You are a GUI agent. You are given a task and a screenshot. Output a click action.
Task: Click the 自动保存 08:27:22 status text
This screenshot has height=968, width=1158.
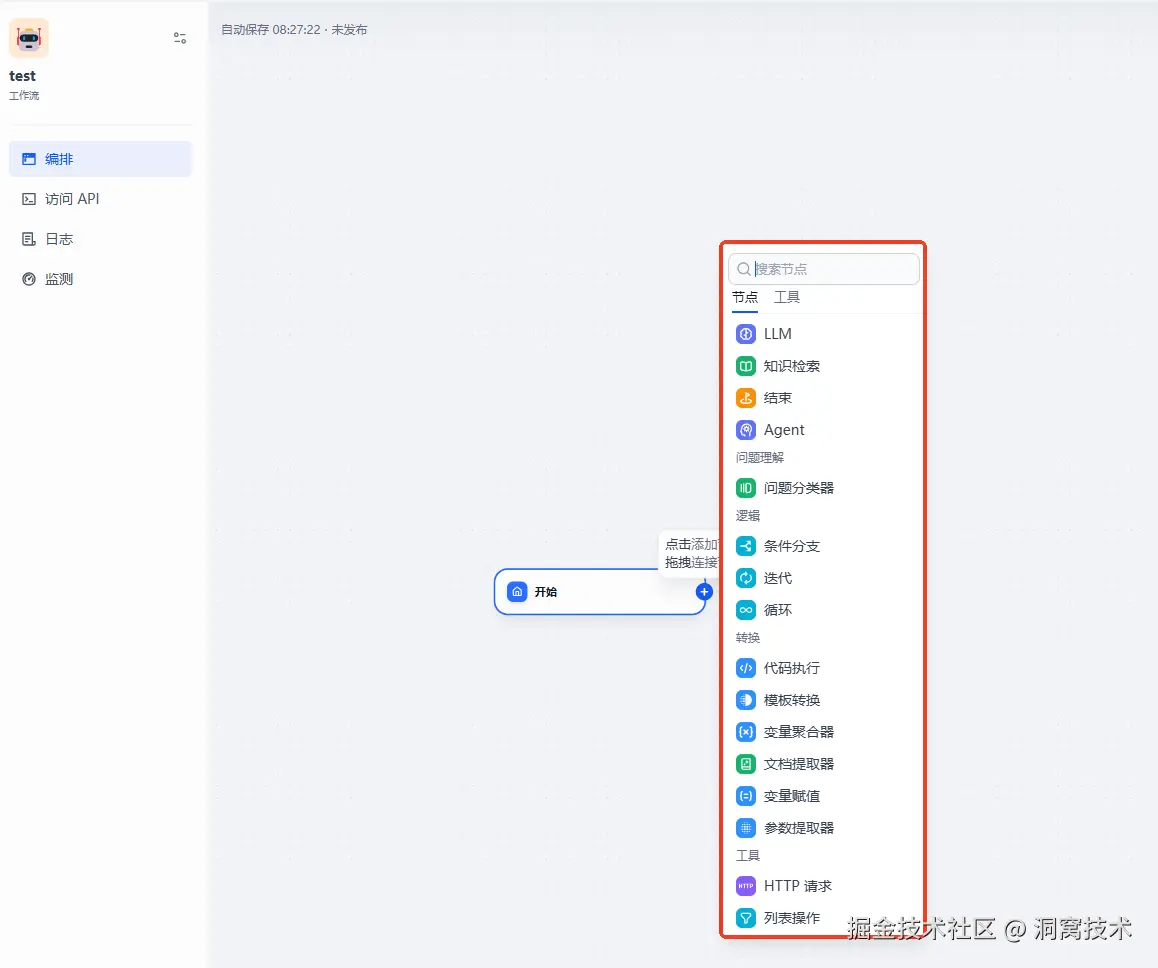click(x=271, y=30)
